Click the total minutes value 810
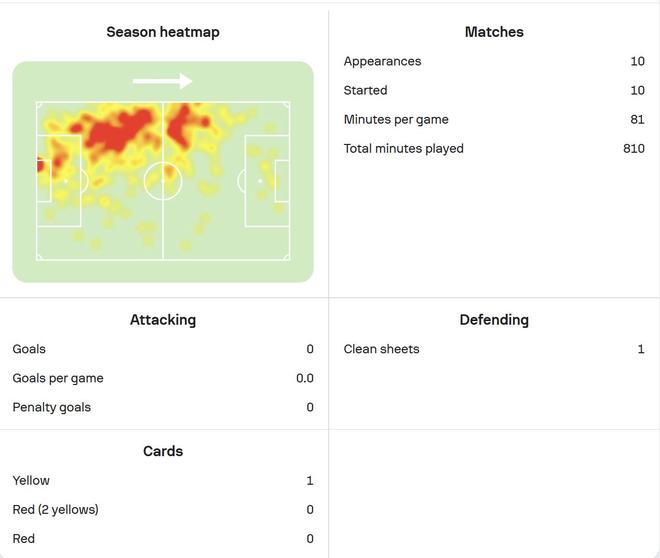660x558 pixels. tap(633, 148)
